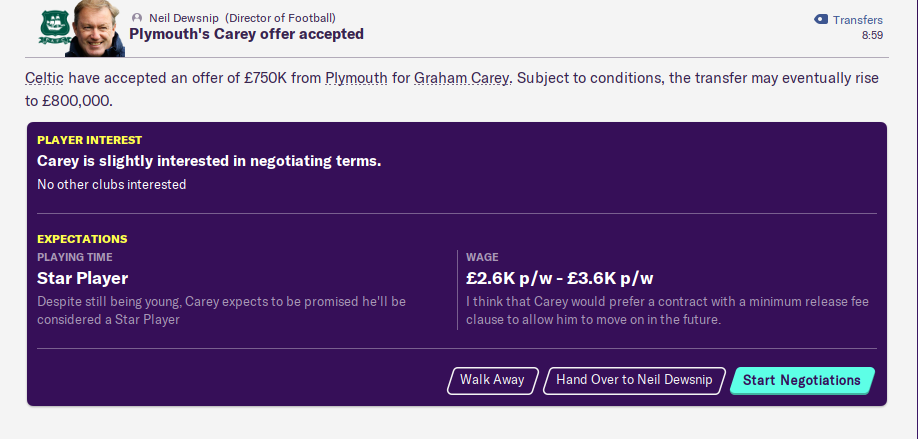Screen dimensions: 918x439
Task: Click the Transfers tag icon
Action: [820, 19]
